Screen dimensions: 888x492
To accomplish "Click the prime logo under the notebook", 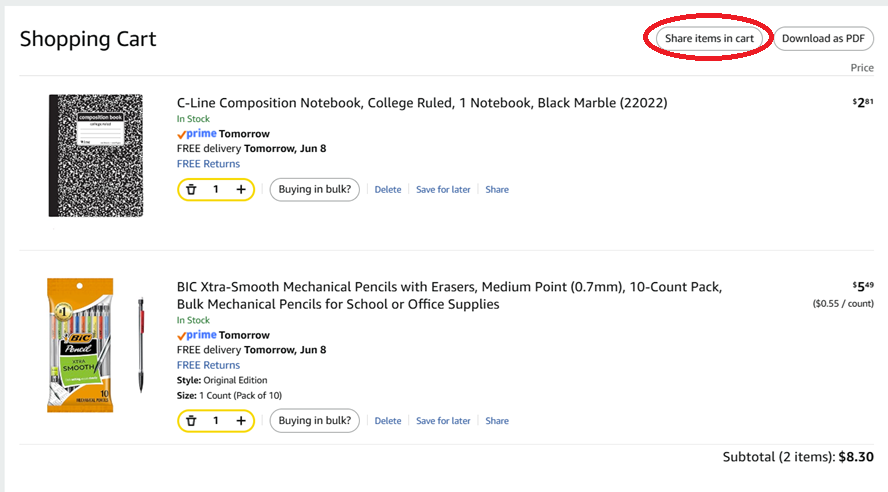I will [197, 134].
